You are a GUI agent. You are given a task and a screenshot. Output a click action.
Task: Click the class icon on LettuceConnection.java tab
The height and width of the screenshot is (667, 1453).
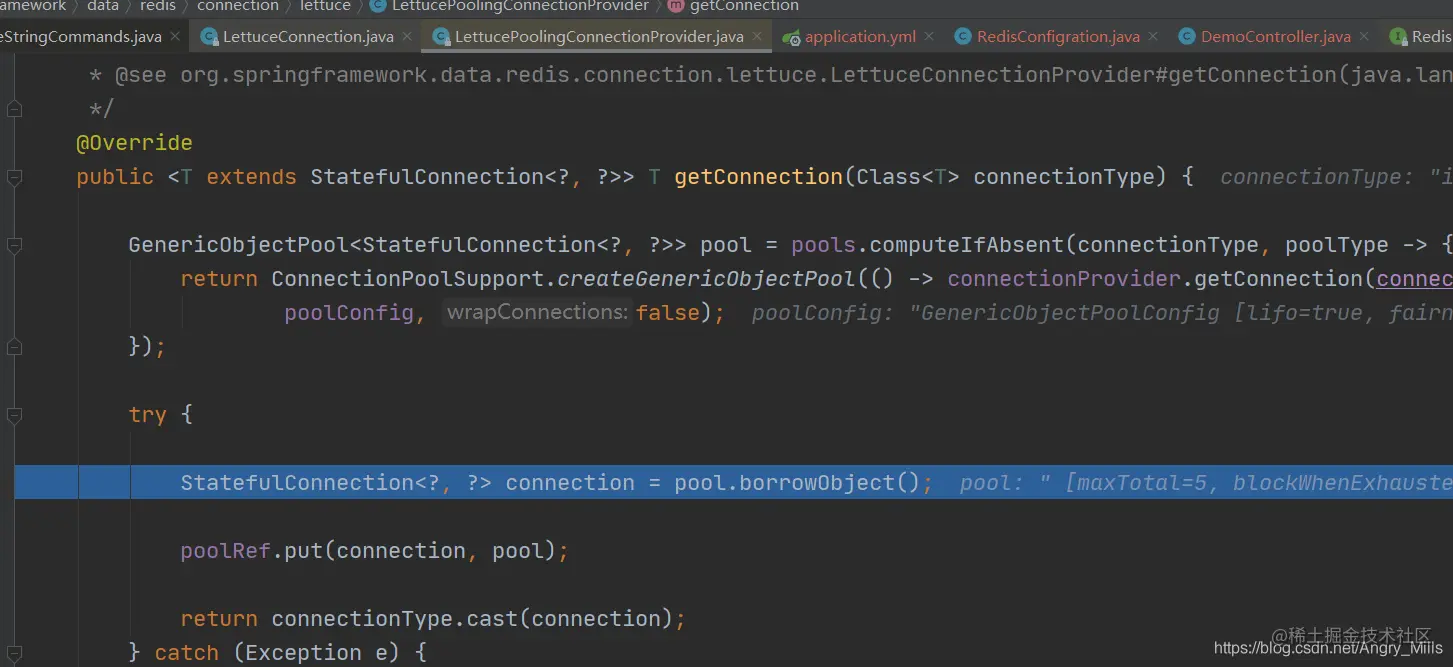209,37
